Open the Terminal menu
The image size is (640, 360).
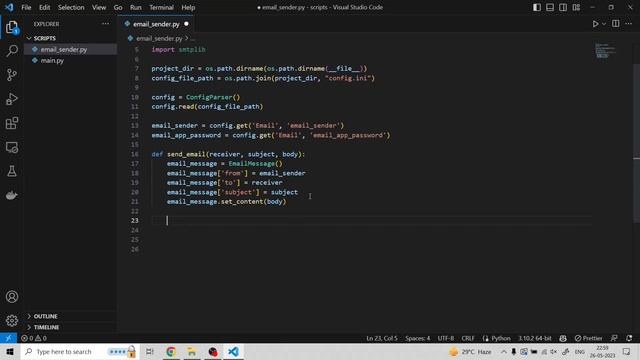[161, 7]
